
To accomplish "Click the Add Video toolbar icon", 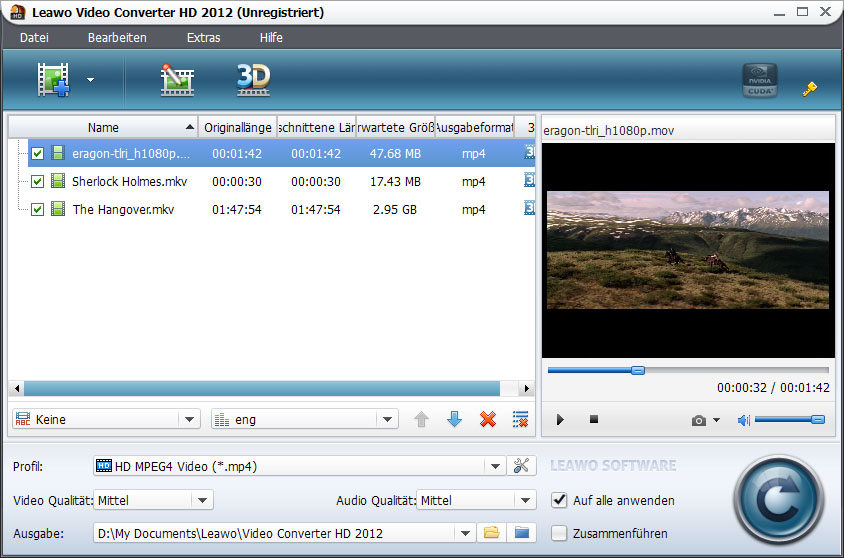I will pyautogui.click(x=53, y=80).
